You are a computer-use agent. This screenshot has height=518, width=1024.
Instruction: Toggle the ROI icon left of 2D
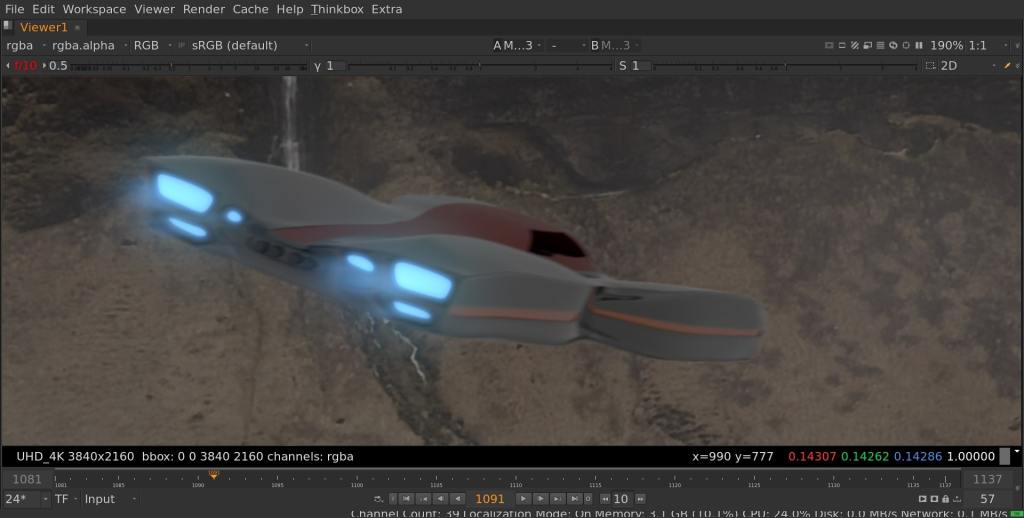(930, 65)
